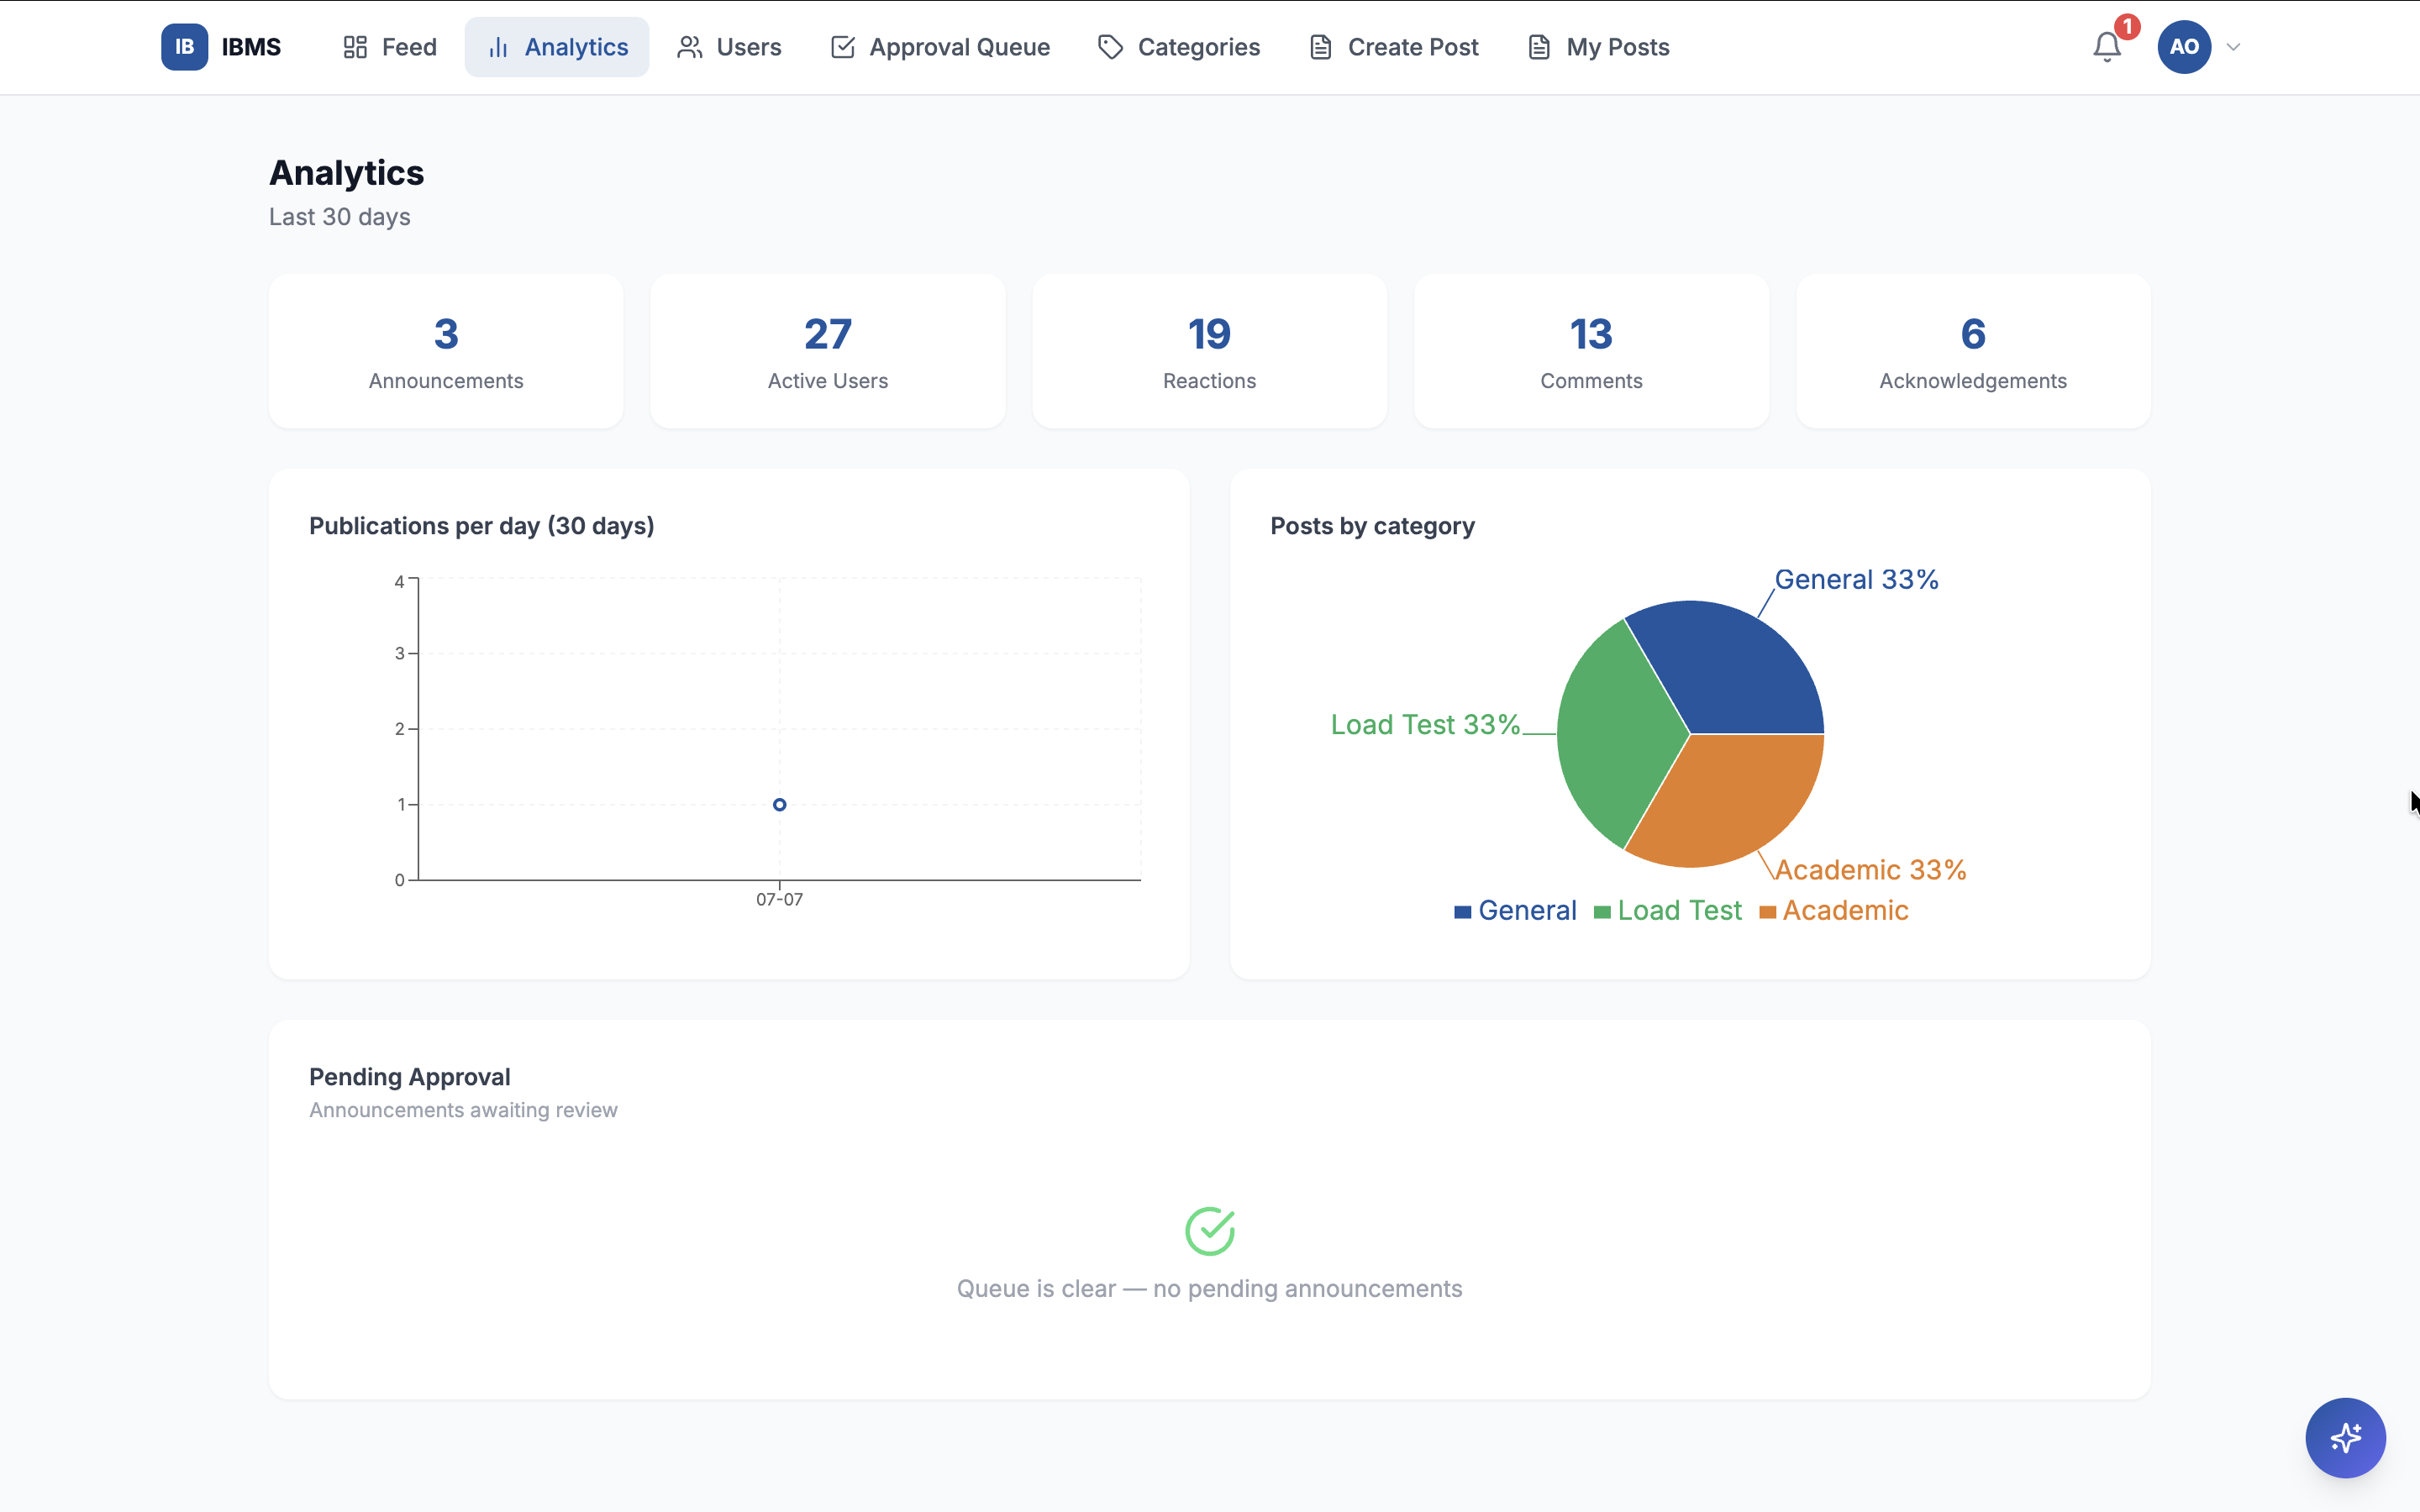This screenshot has height=1512, width=2420.
Task: Click the IBMS brand name
Action: click(251, 47)
